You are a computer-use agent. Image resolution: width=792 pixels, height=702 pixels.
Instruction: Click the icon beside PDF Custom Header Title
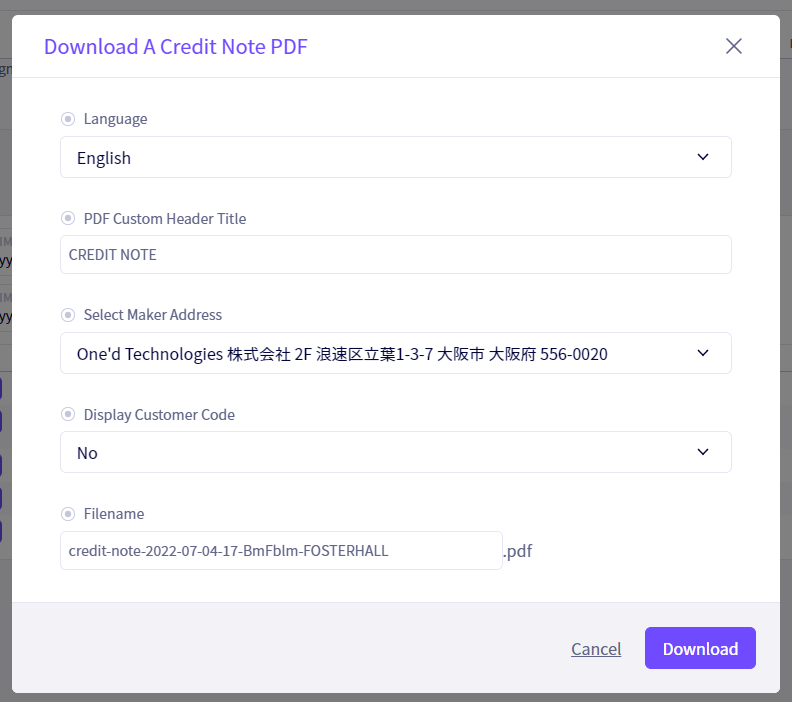tap(68, 218)
